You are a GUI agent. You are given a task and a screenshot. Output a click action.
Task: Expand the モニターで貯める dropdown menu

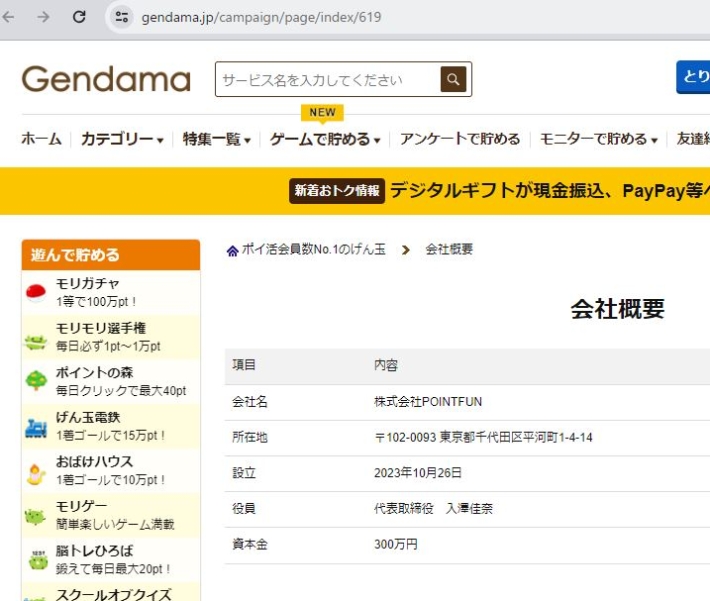599,139
